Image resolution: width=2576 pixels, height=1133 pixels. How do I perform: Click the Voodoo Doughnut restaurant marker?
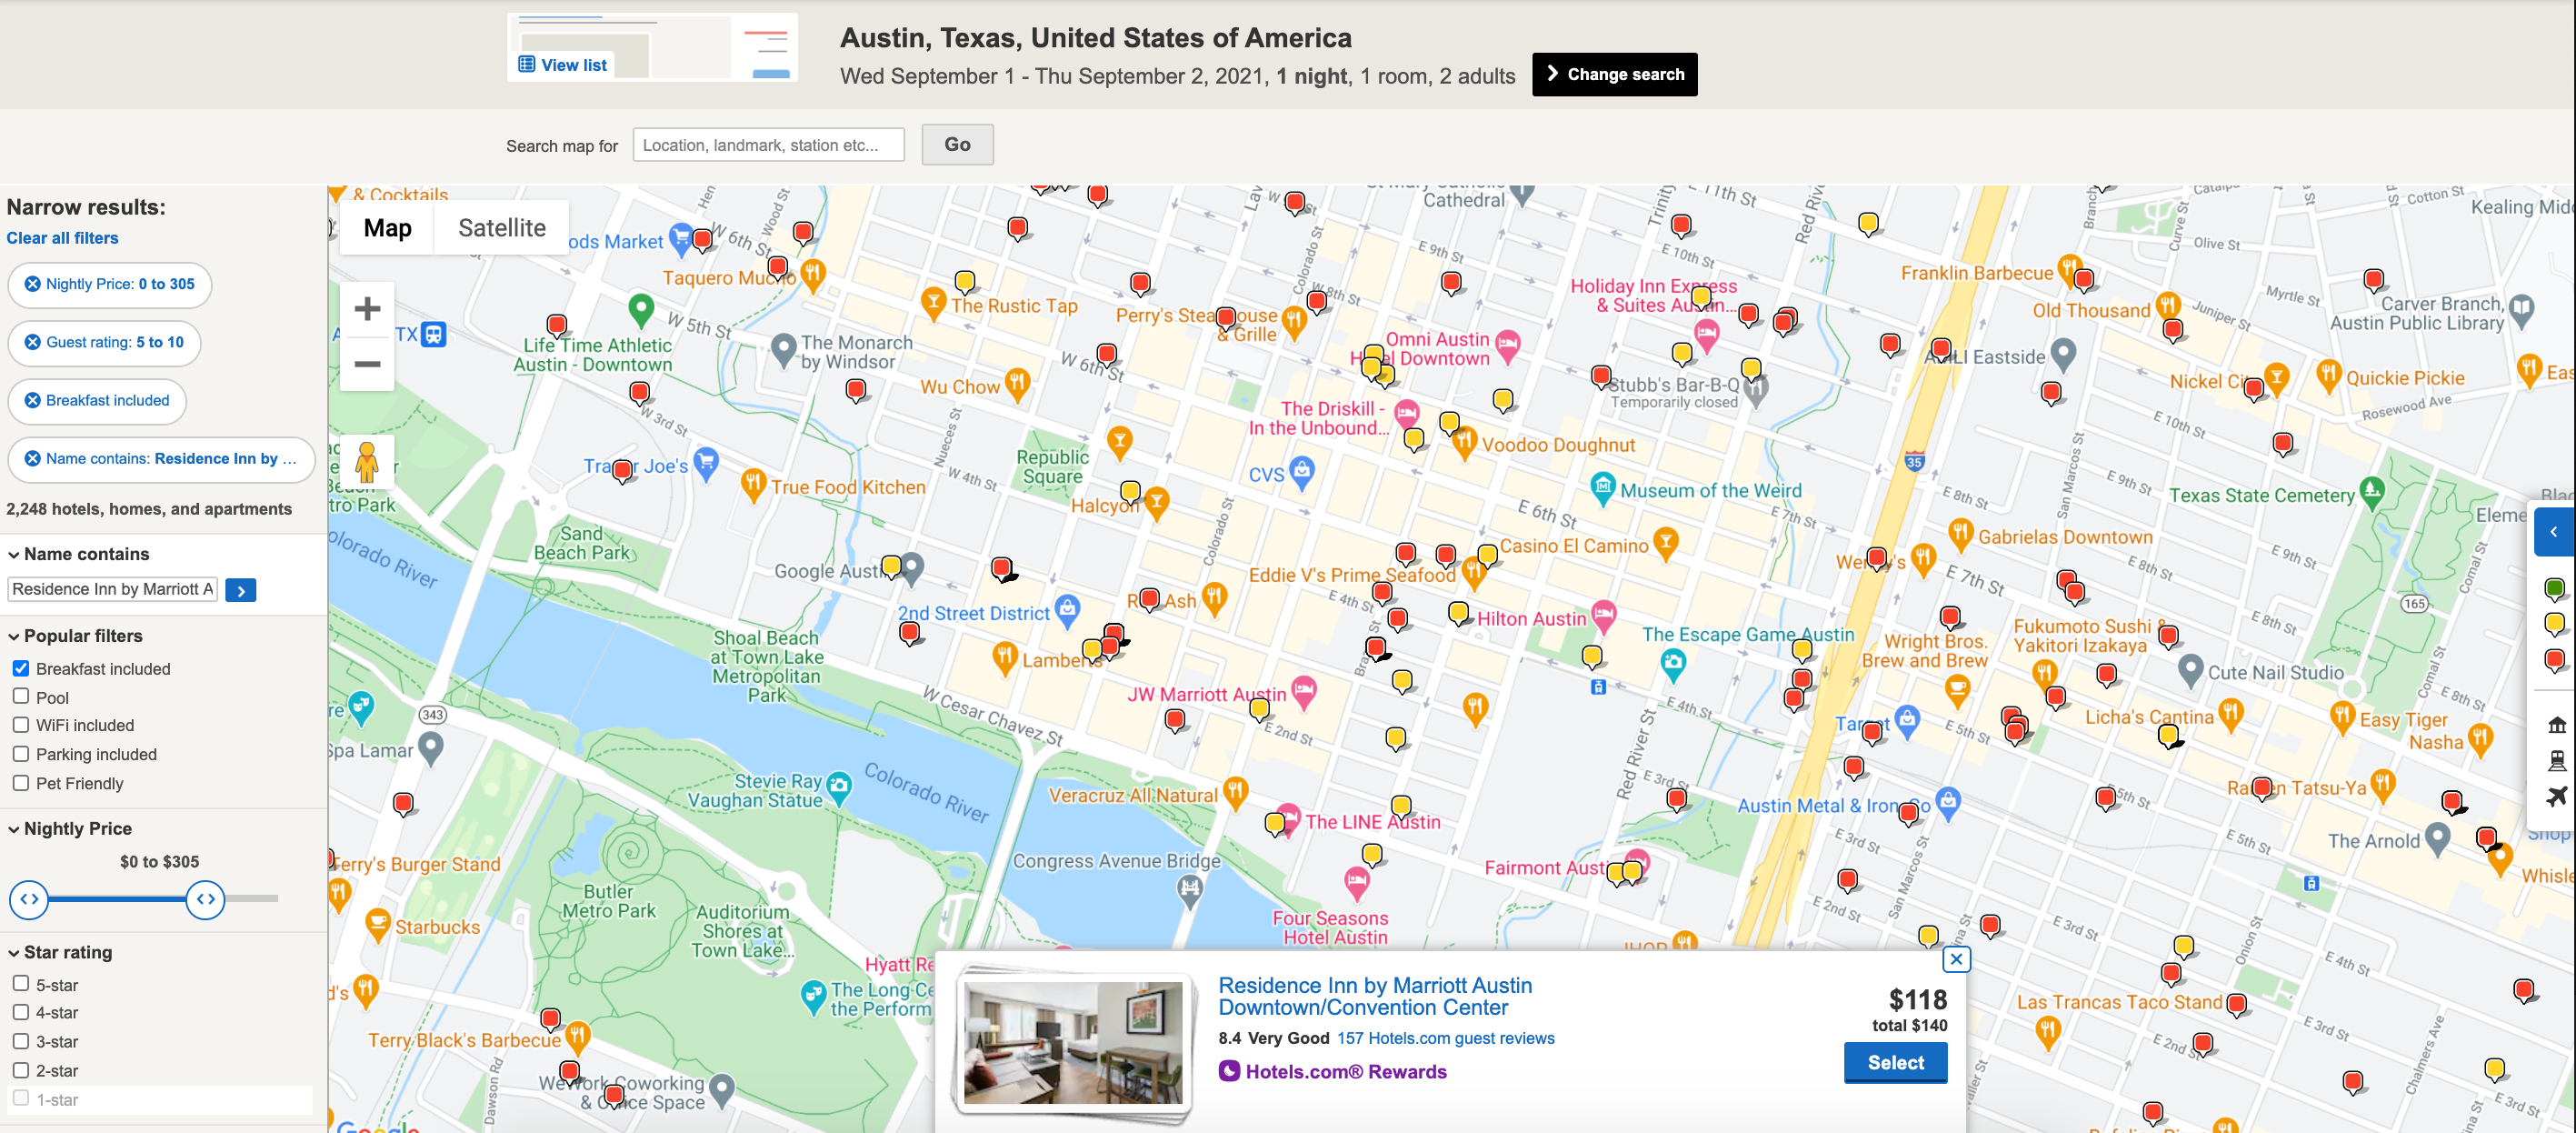[x=1464, y=441]
